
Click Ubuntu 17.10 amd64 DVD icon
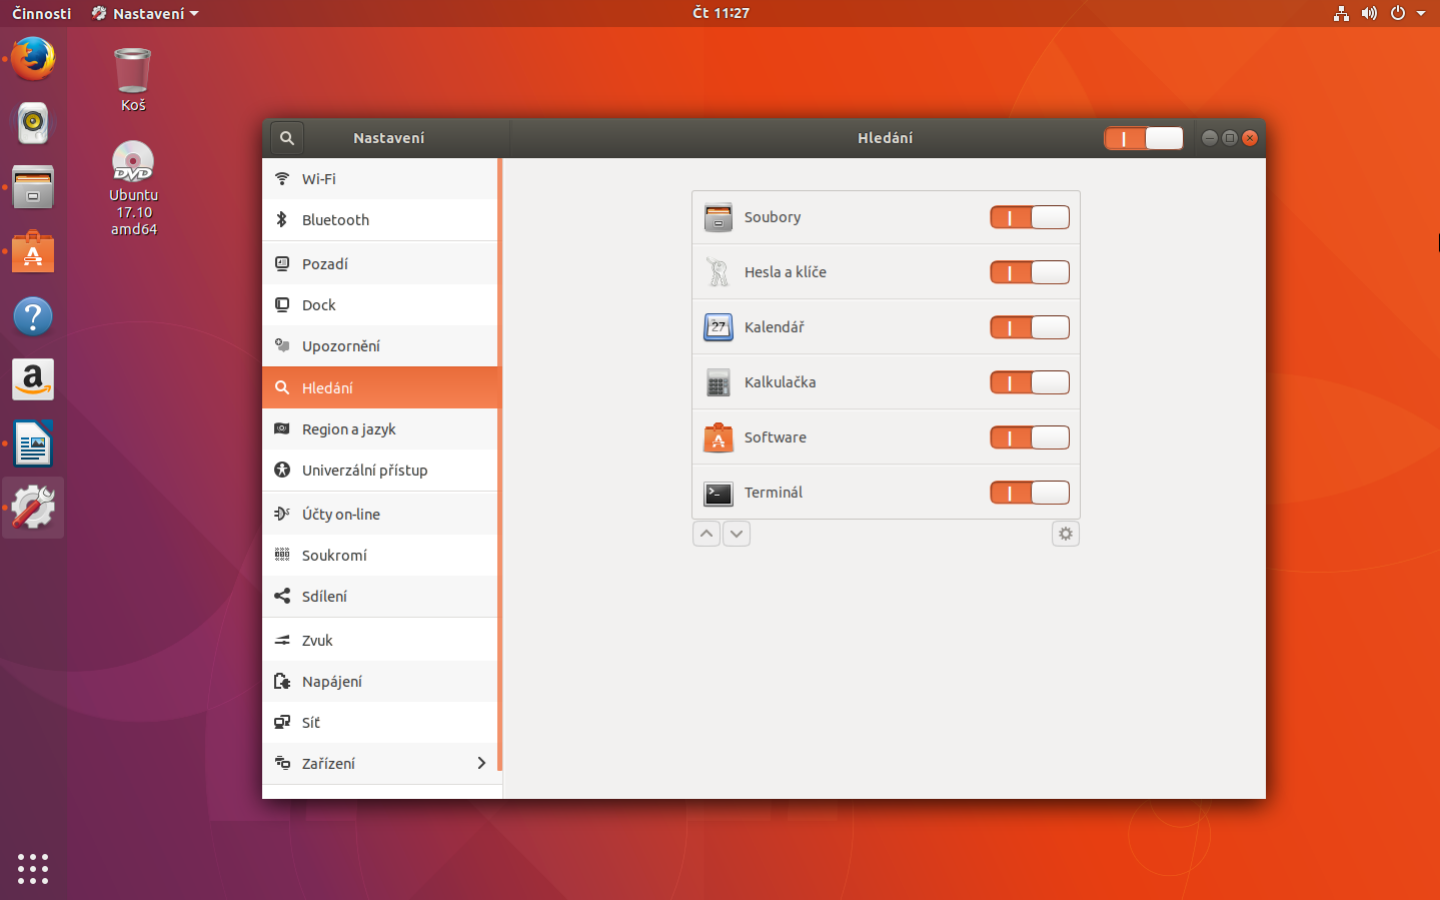coord(133,188)
